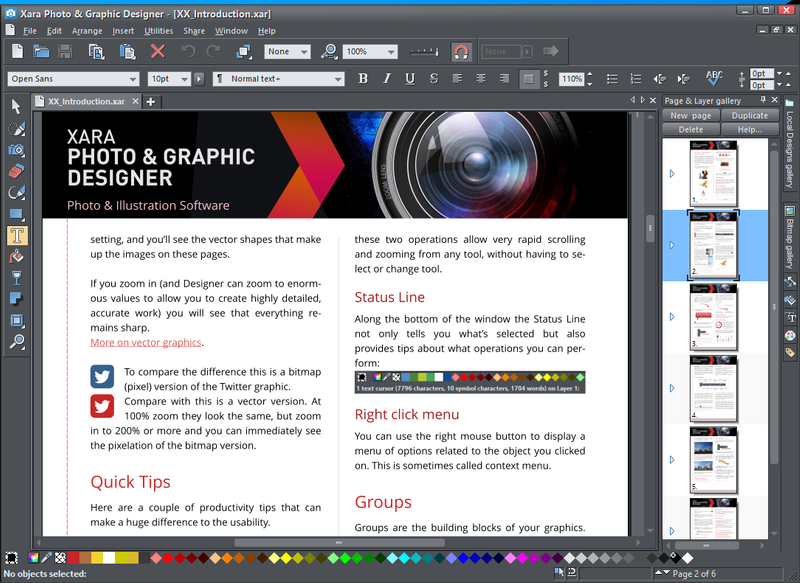The height and width of the screenshot is (583, 800).
Task: Select the Fill tool paint bucket
Action: pyautogui.click(x=15, y=257)
